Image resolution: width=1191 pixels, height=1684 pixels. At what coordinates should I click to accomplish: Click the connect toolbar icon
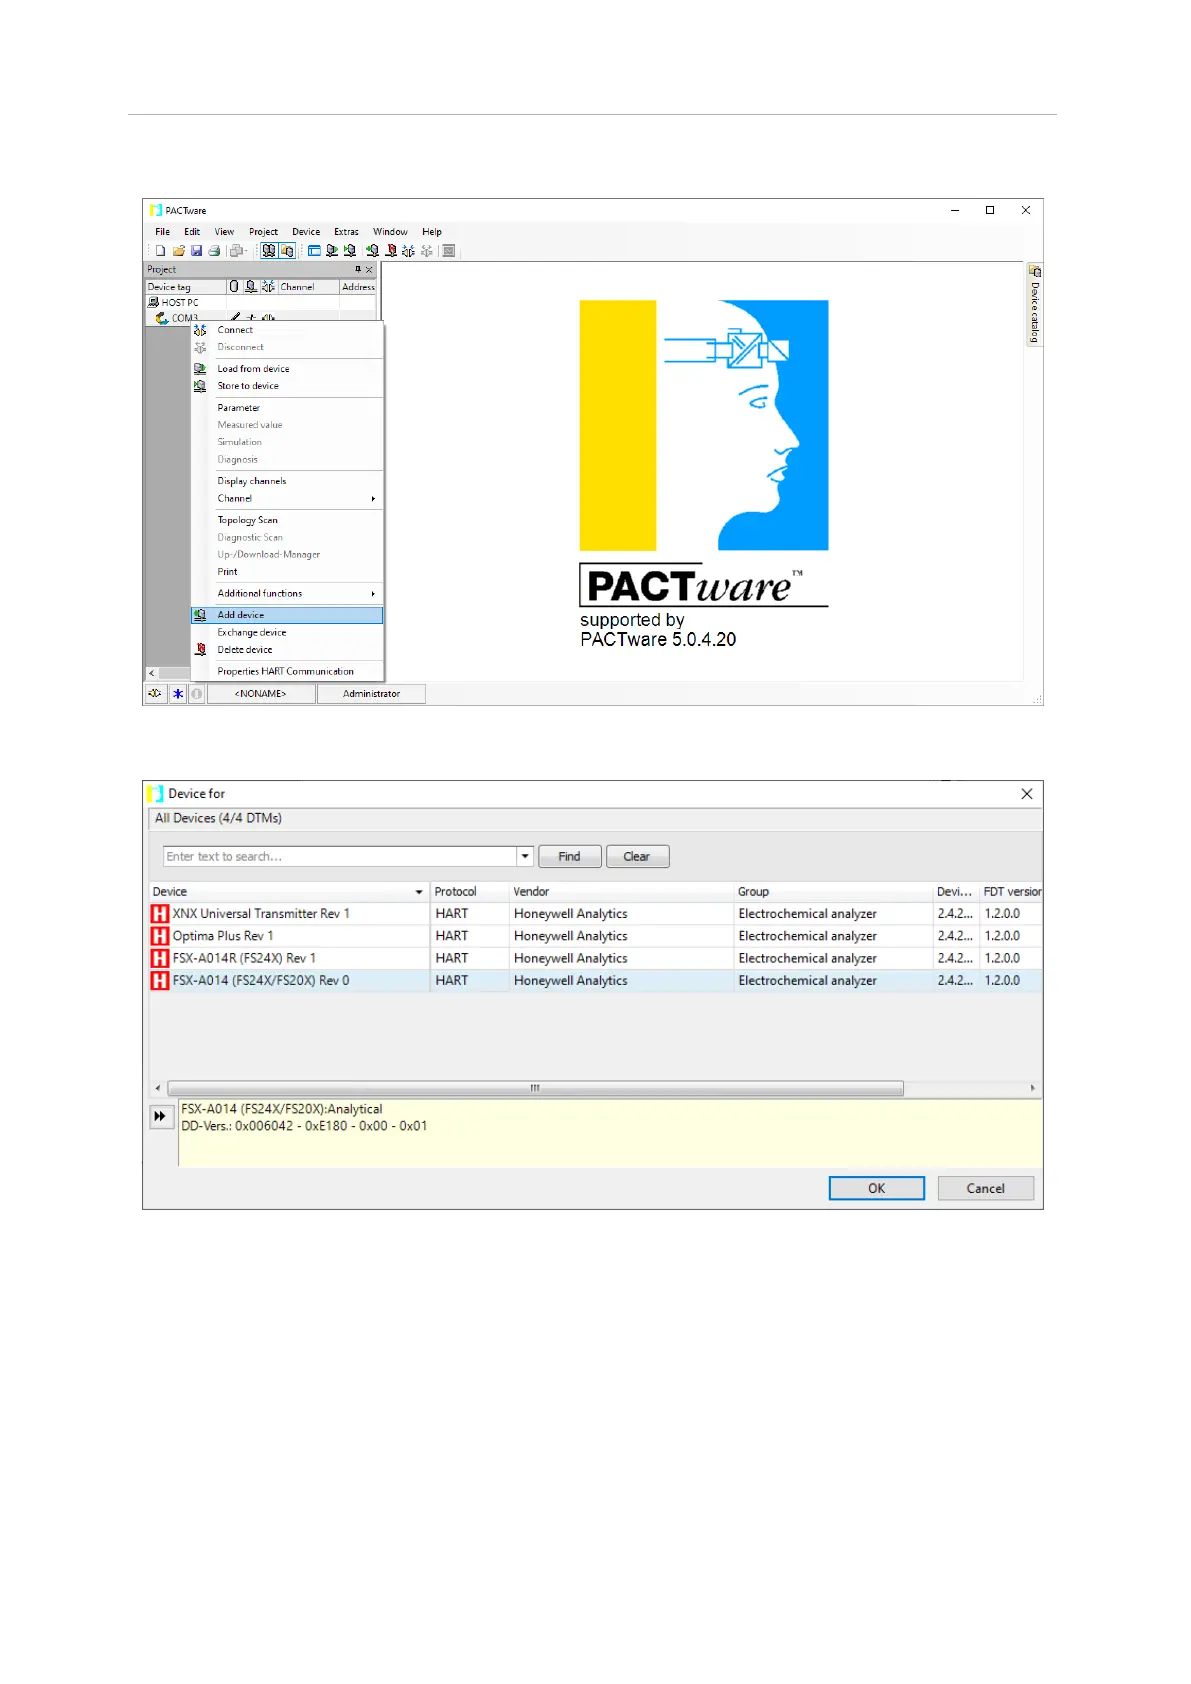point(408,250)
